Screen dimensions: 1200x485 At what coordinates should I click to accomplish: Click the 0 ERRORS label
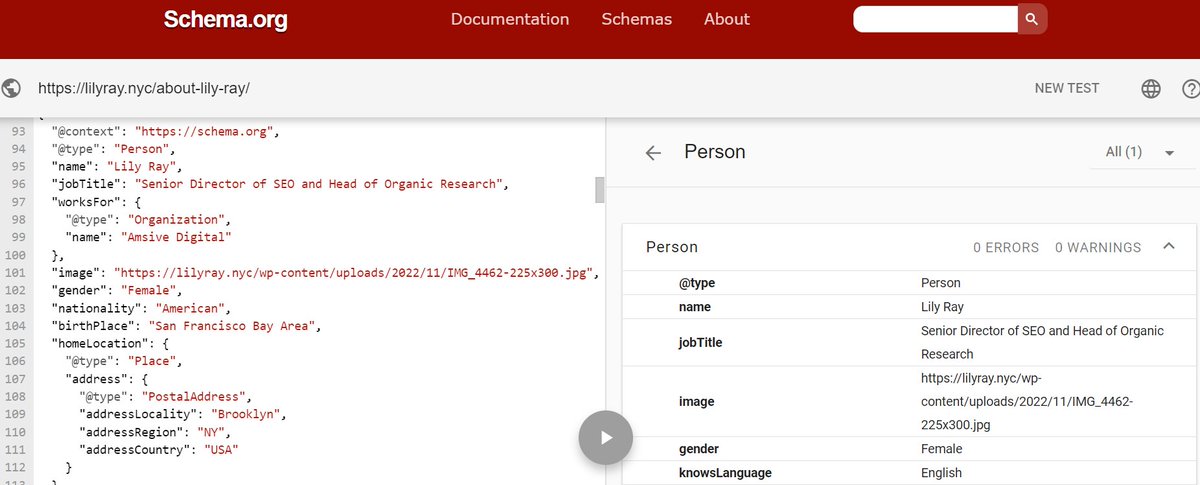point(1006,247)
